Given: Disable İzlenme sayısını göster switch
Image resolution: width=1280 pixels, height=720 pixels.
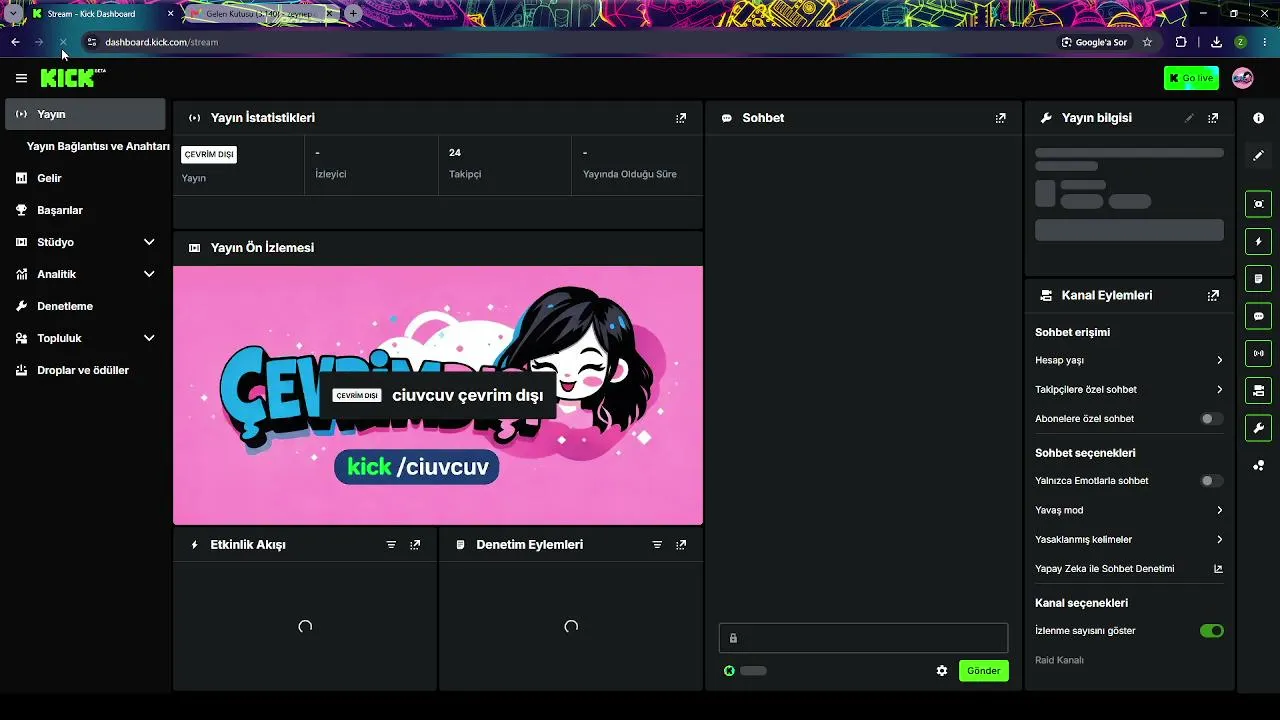Looking at the screenshot, I should 1211,631.
